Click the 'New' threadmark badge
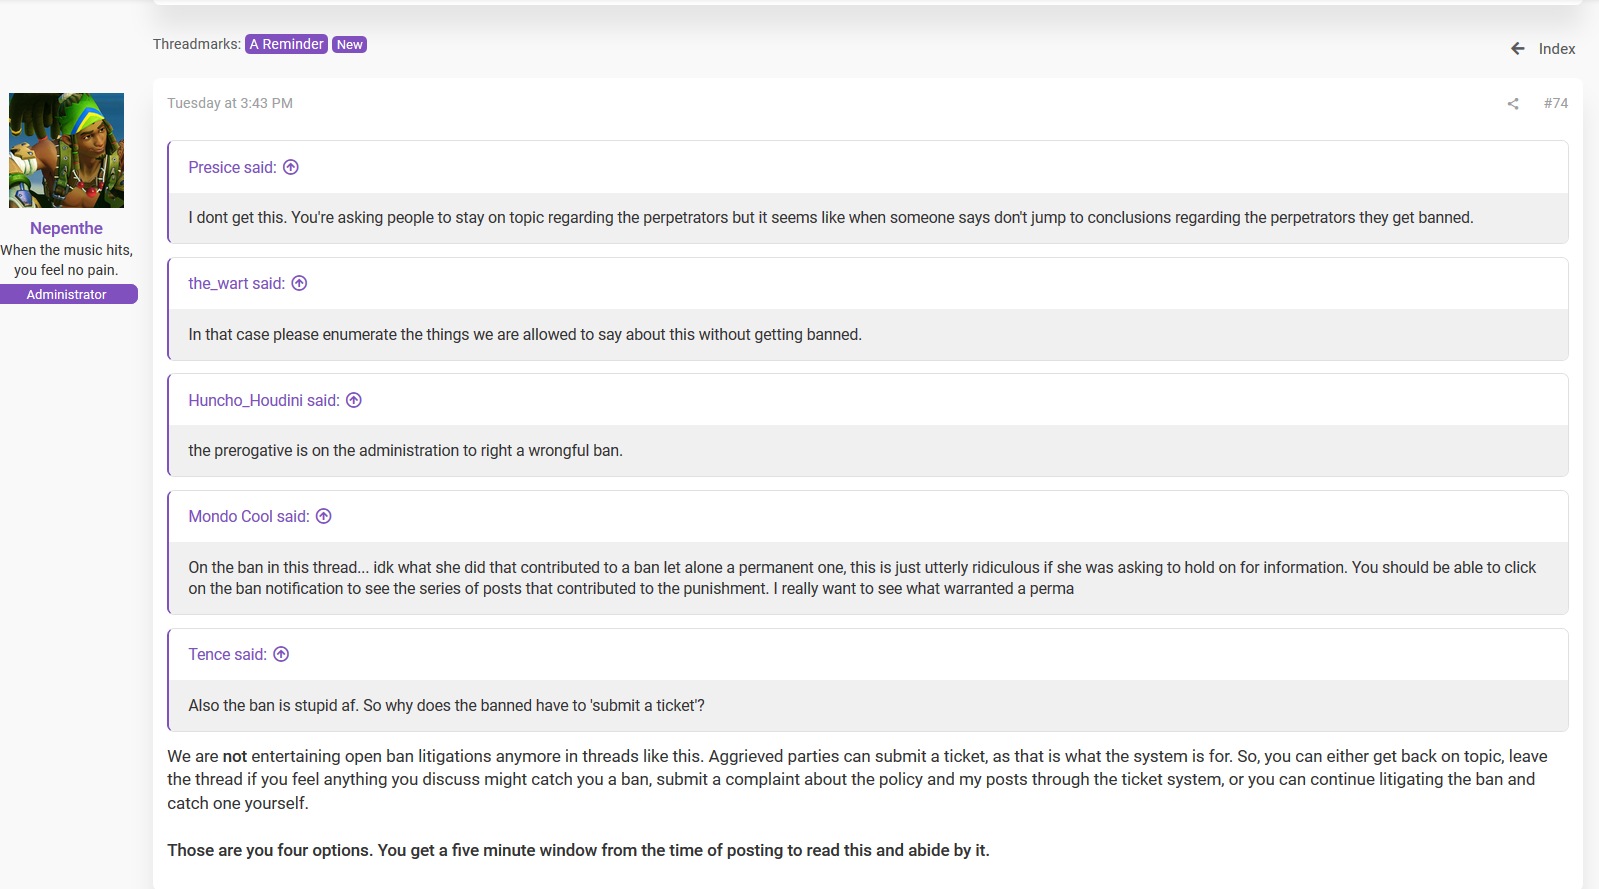The width and height of the screenshot is (1599, 889). [349, 44]
